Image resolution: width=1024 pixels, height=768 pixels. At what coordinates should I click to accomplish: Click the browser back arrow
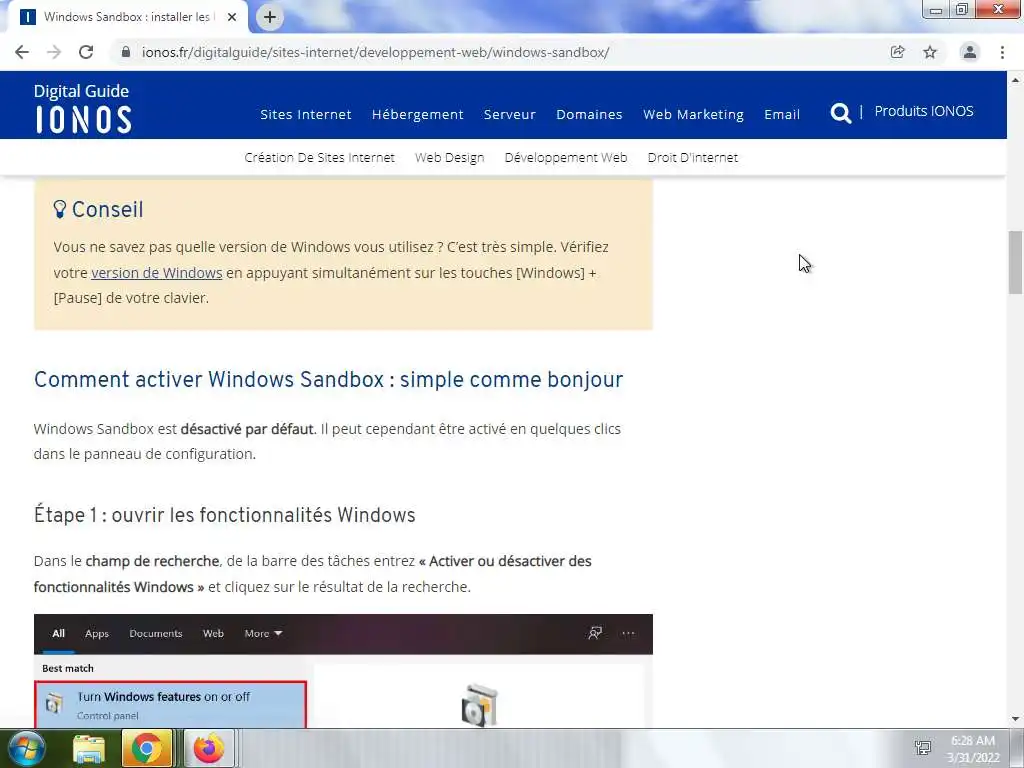point(22,52)
